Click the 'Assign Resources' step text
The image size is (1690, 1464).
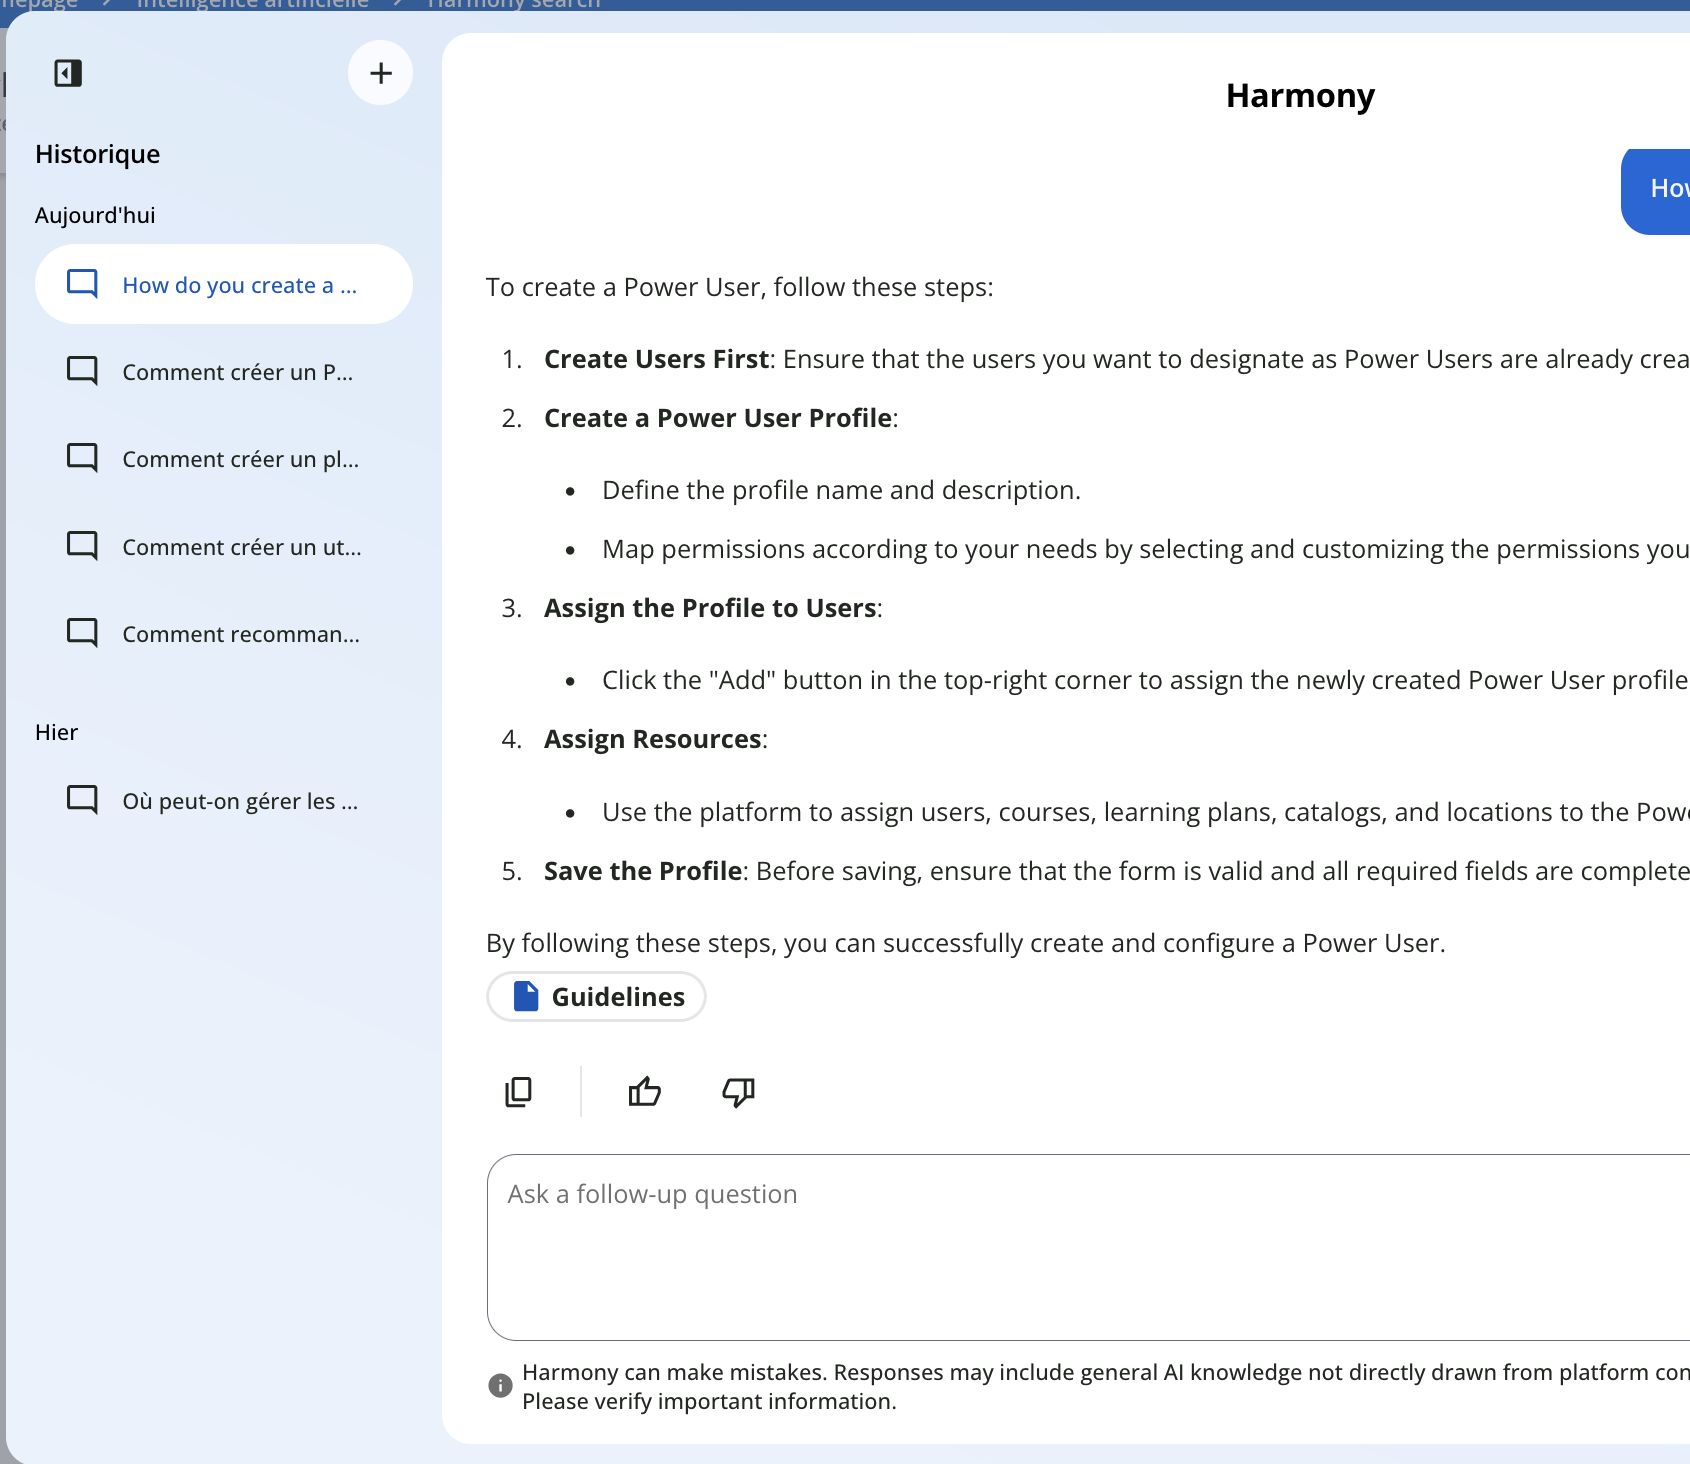click(x=653, y=739)
